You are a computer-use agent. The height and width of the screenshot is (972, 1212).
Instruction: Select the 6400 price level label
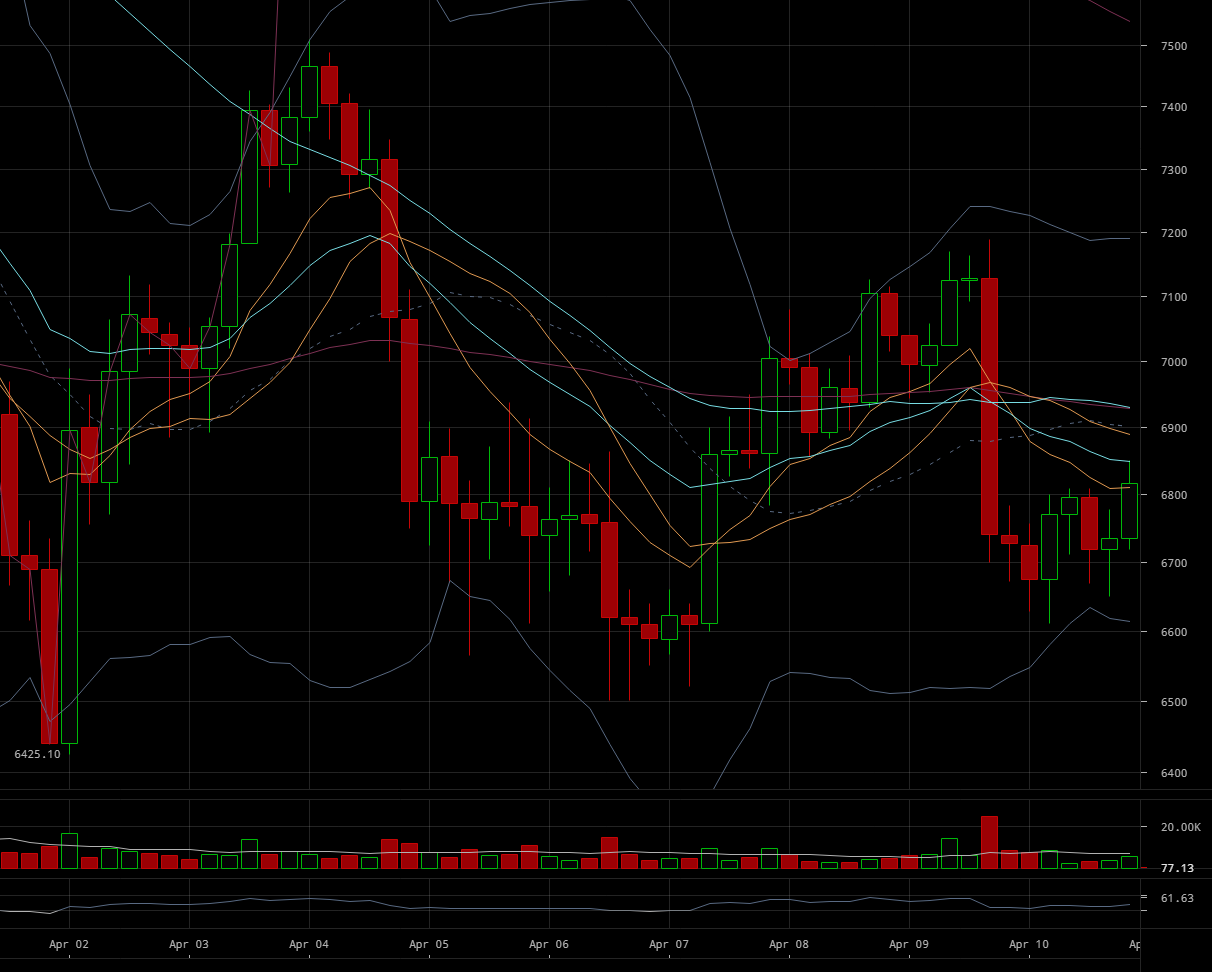[1174, 774]
